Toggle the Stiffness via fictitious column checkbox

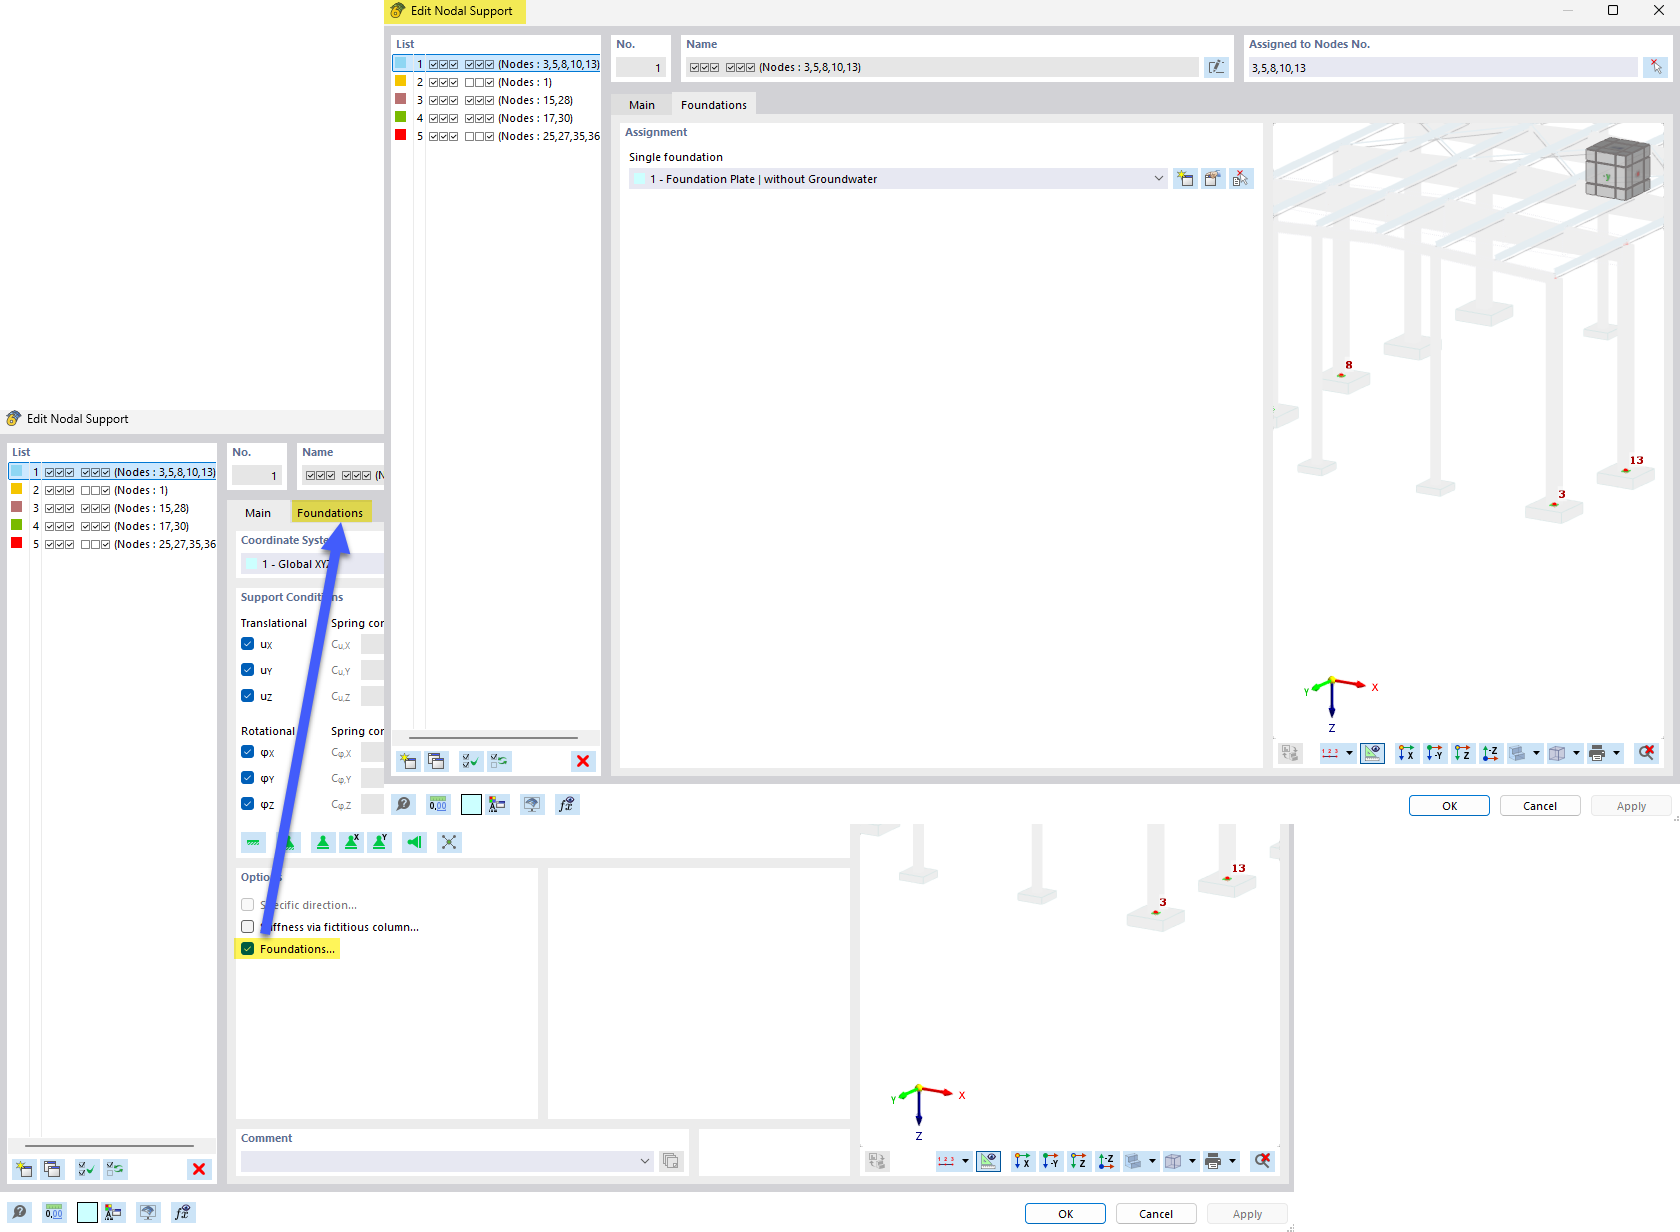[247, 926]
